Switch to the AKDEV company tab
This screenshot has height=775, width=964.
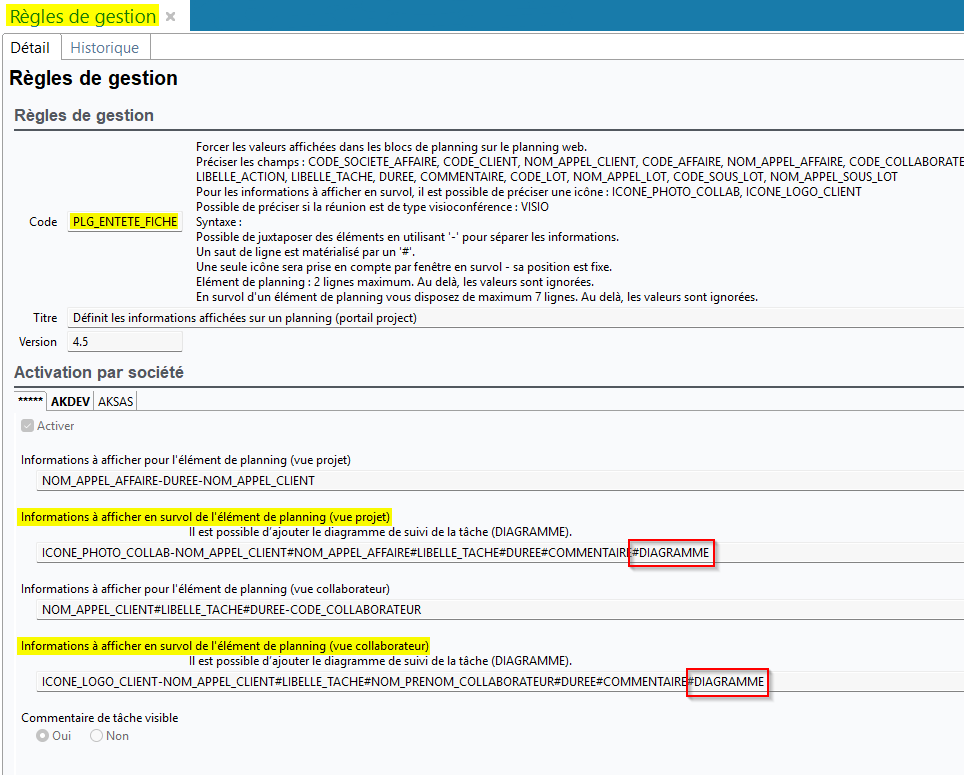point(71,401)
